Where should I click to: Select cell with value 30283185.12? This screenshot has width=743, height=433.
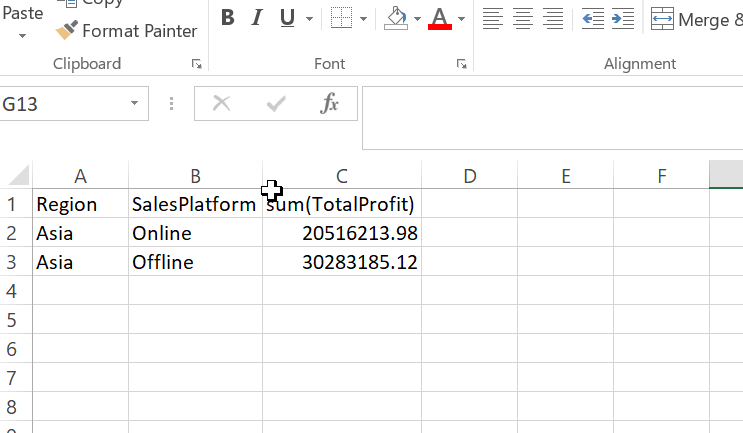click(x=342, y=262)
